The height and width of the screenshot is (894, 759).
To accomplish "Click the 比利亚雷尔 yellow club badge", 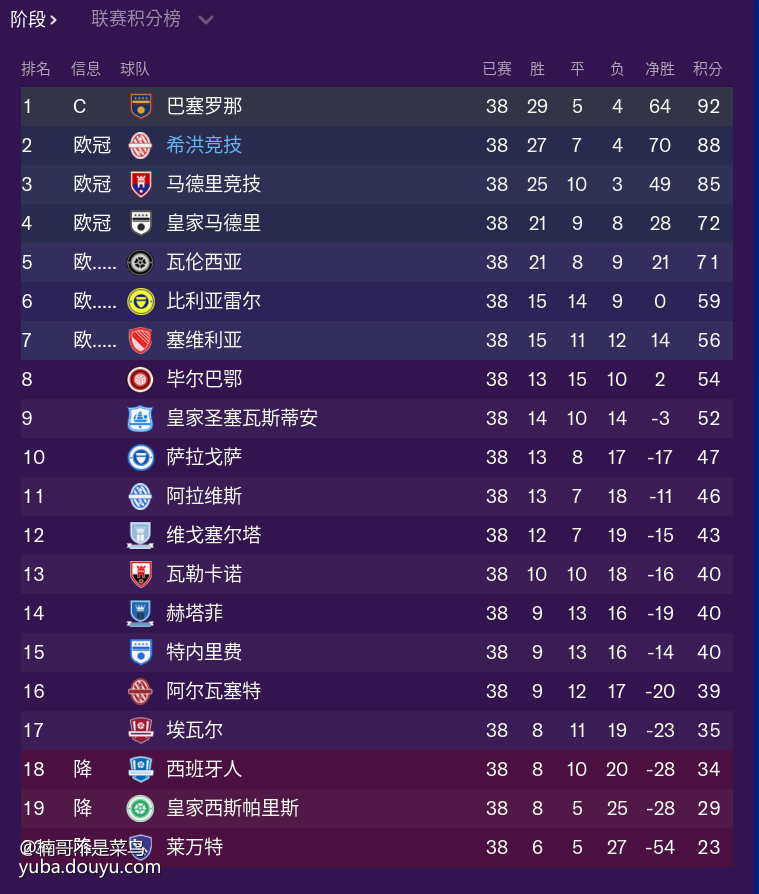I will point(140,301).
